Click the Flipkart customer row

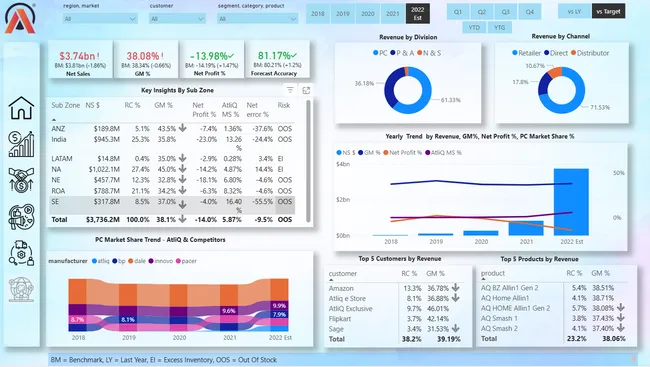click(x=395, y=319)
